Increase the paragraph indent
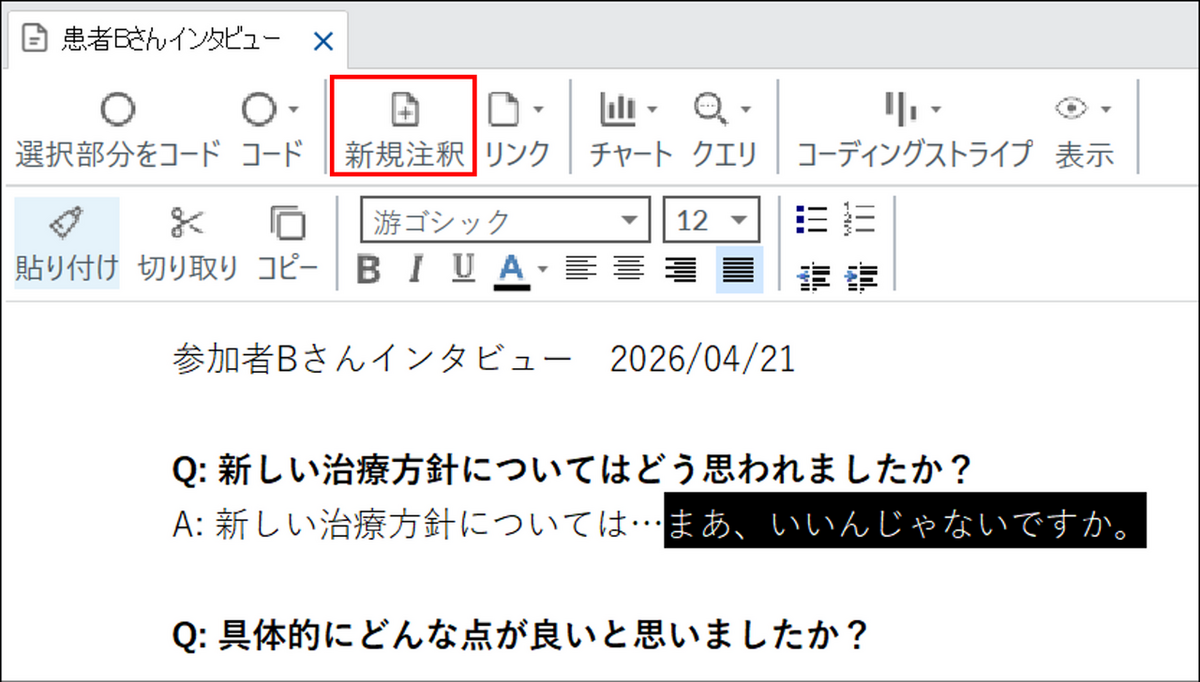The image size is (1200, 682). click(x=860, y=277)
